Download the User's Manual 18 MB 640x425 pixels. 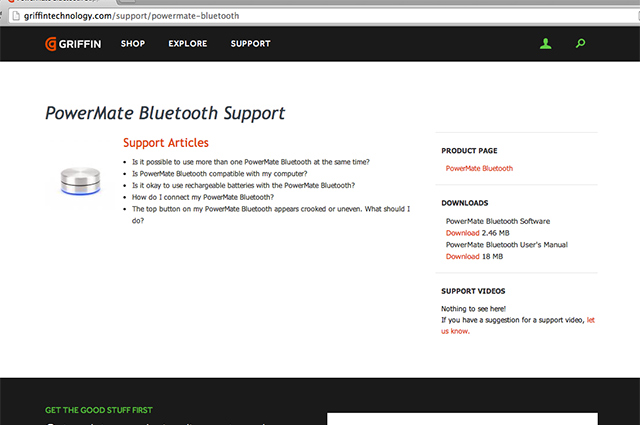pyautogui.click(x=462, y=256)
